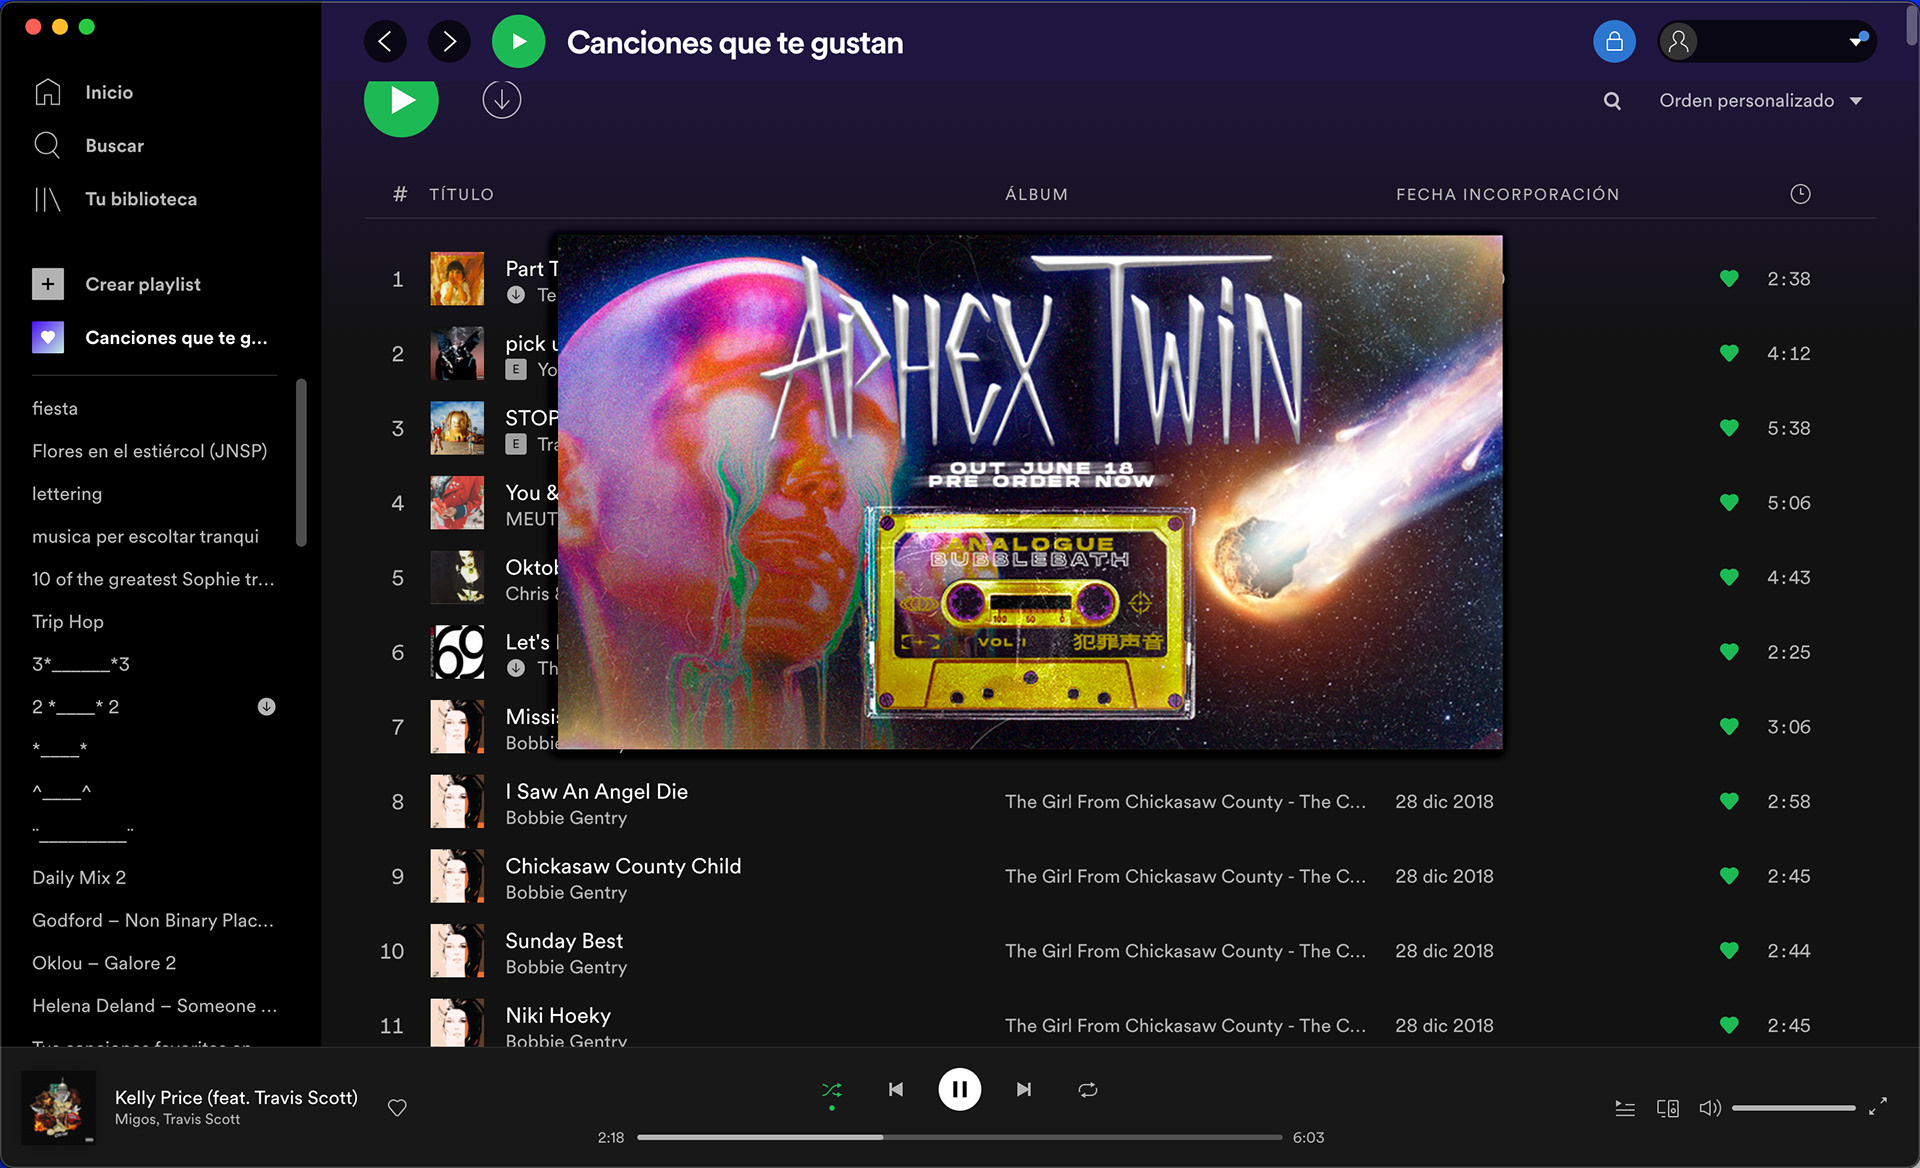Open the Trip Hop playlist
The height and width of the screenshot is (1168, 1920).
[x=68, y=622]
